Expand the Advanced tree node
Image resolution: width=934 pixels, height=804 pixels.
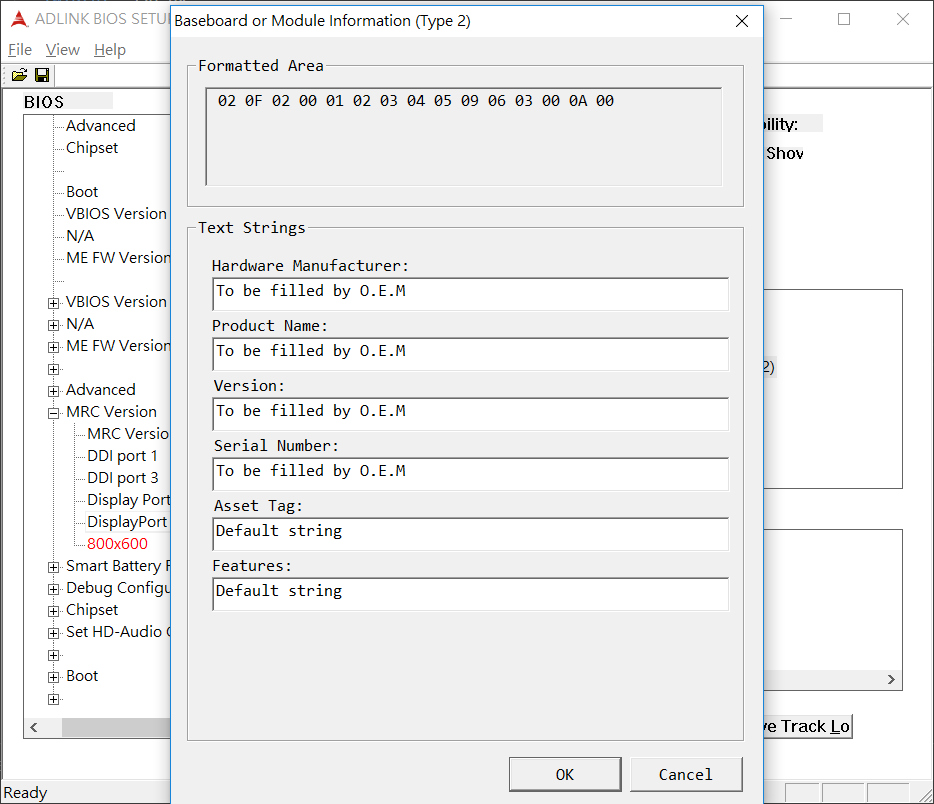(x=54, y=391)
